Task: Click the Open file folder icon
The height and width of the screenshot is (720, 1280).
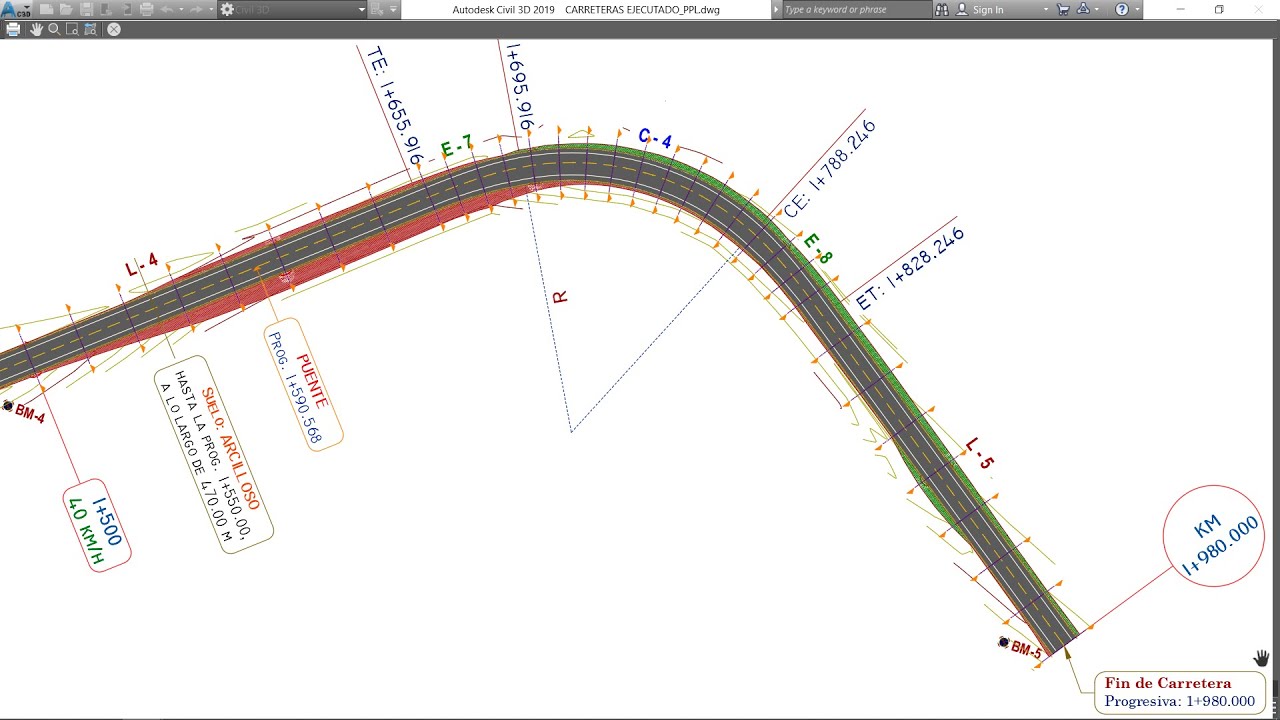Action: [65, 9]
